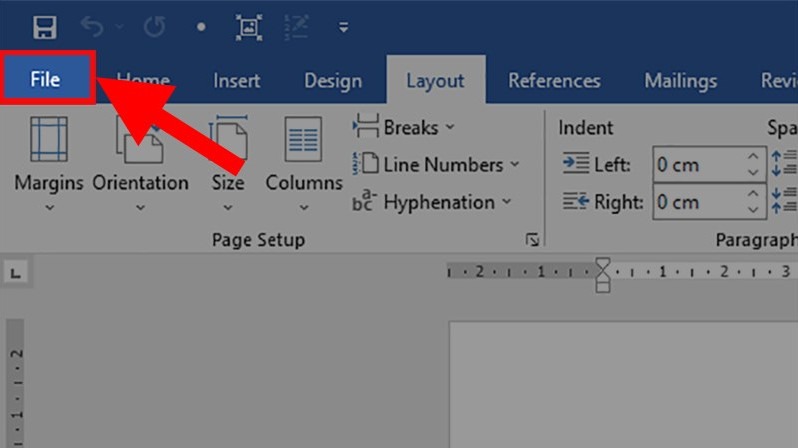Switch to the Insert tab
This screenshot has width=798, height=448.
236,81
